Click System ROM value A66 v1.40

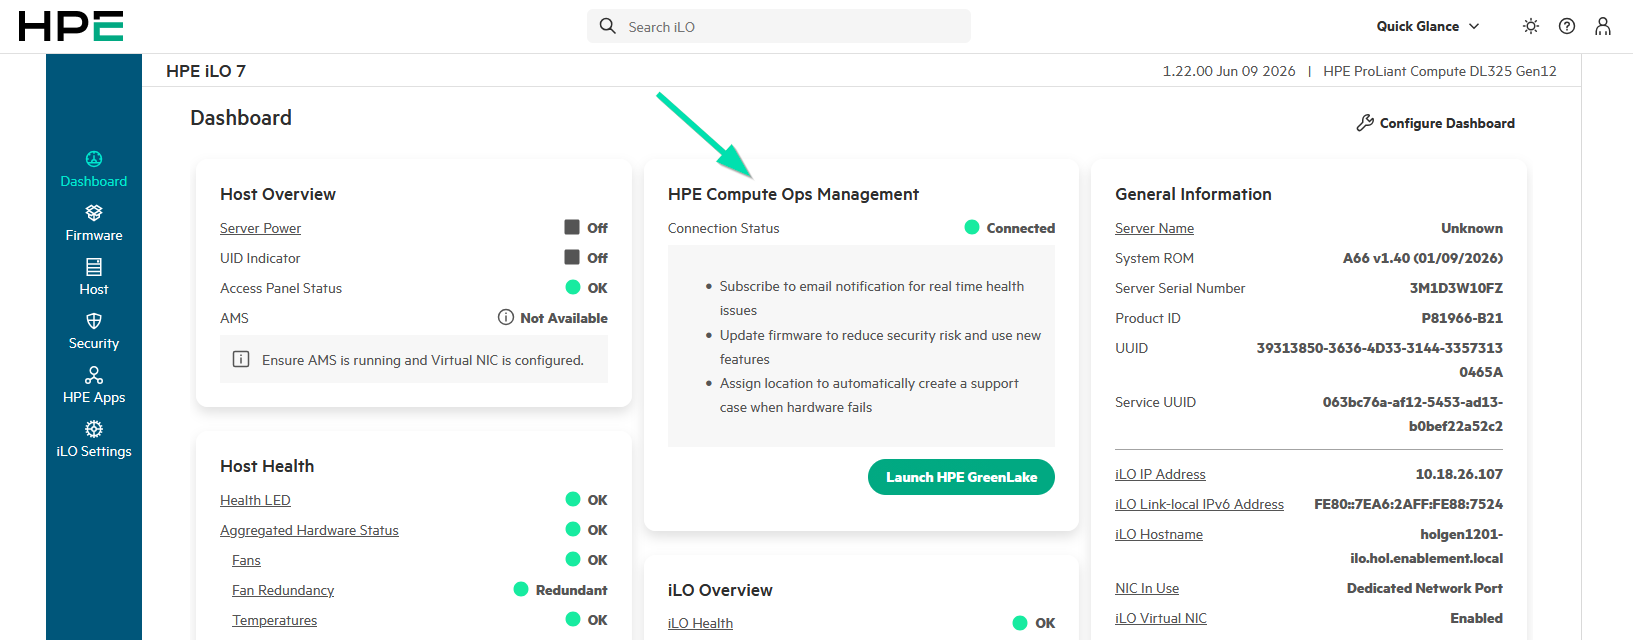point(1423,258)
